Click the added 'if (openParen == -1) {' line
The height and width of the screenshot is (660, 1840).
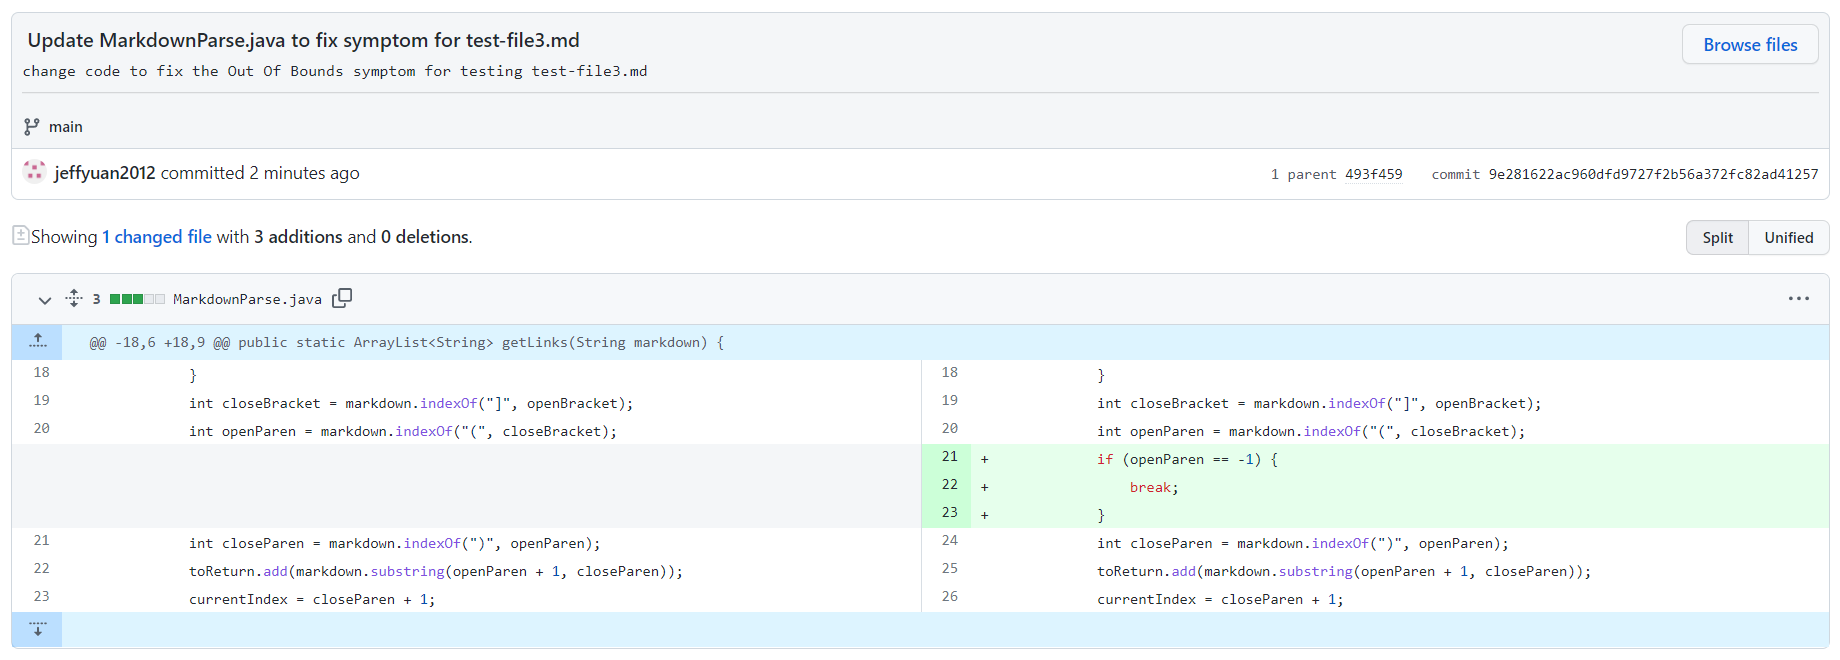tap(1187, 460)
